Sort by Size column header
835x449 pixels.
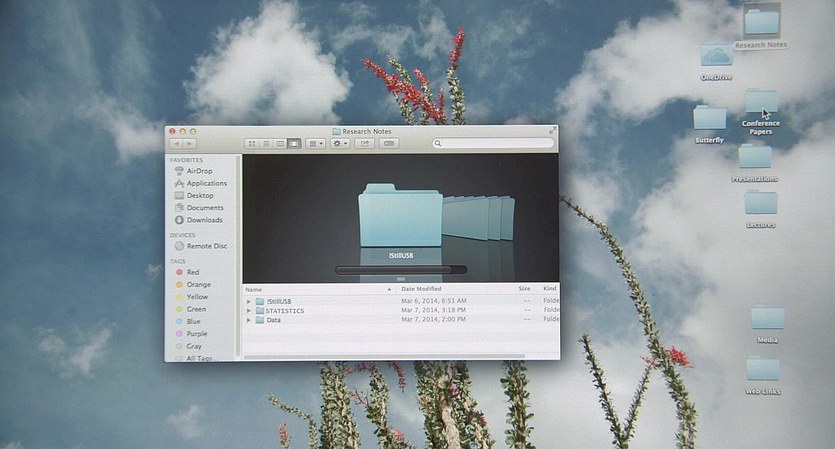tap(525, 289)
